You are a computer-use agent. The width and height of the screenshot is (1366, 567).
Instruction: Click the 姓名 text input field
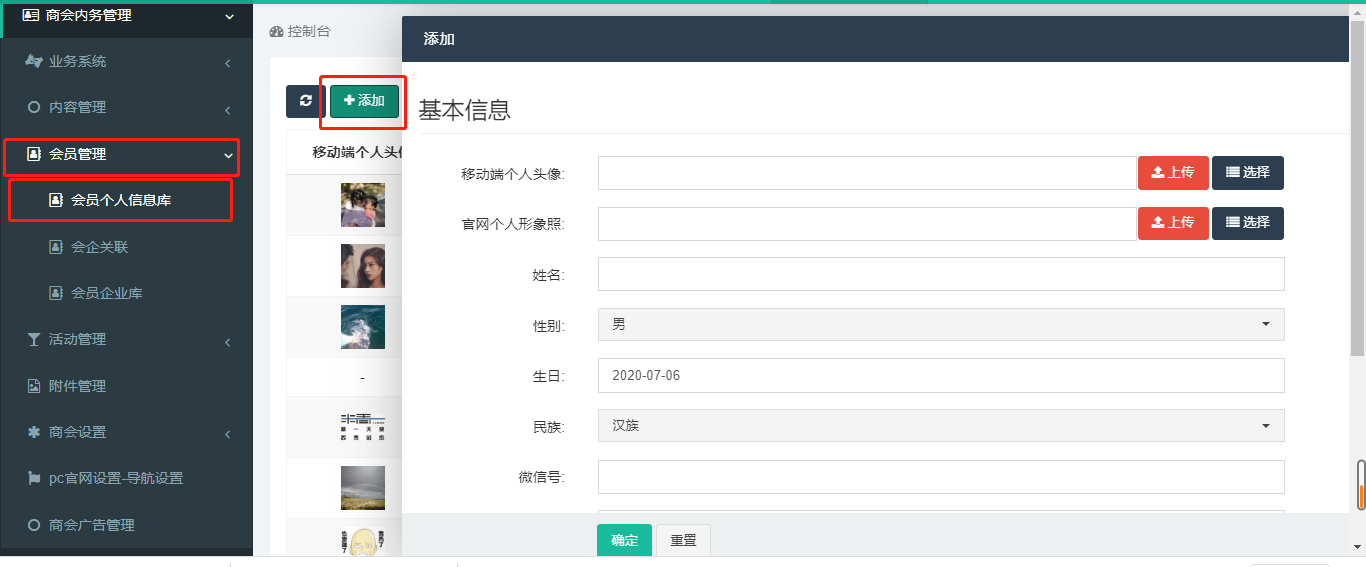(940, 274)
